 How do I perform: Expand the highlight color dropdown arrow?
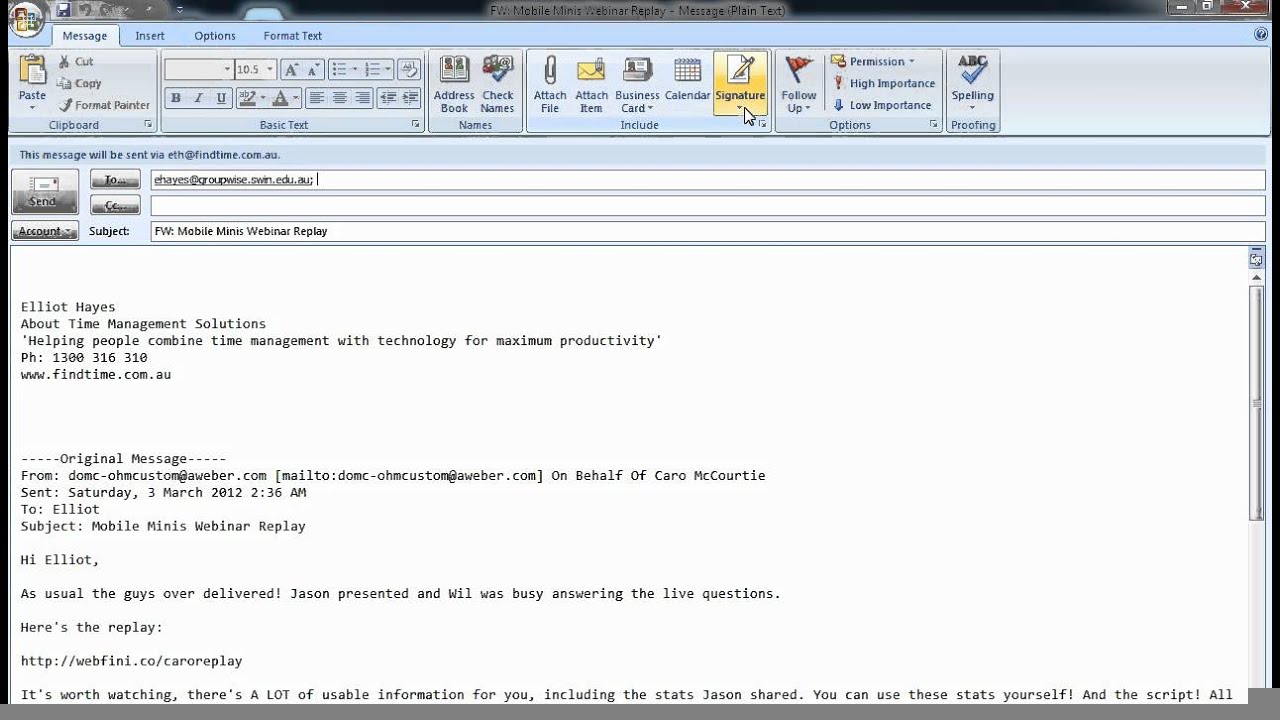pos(262,98)
